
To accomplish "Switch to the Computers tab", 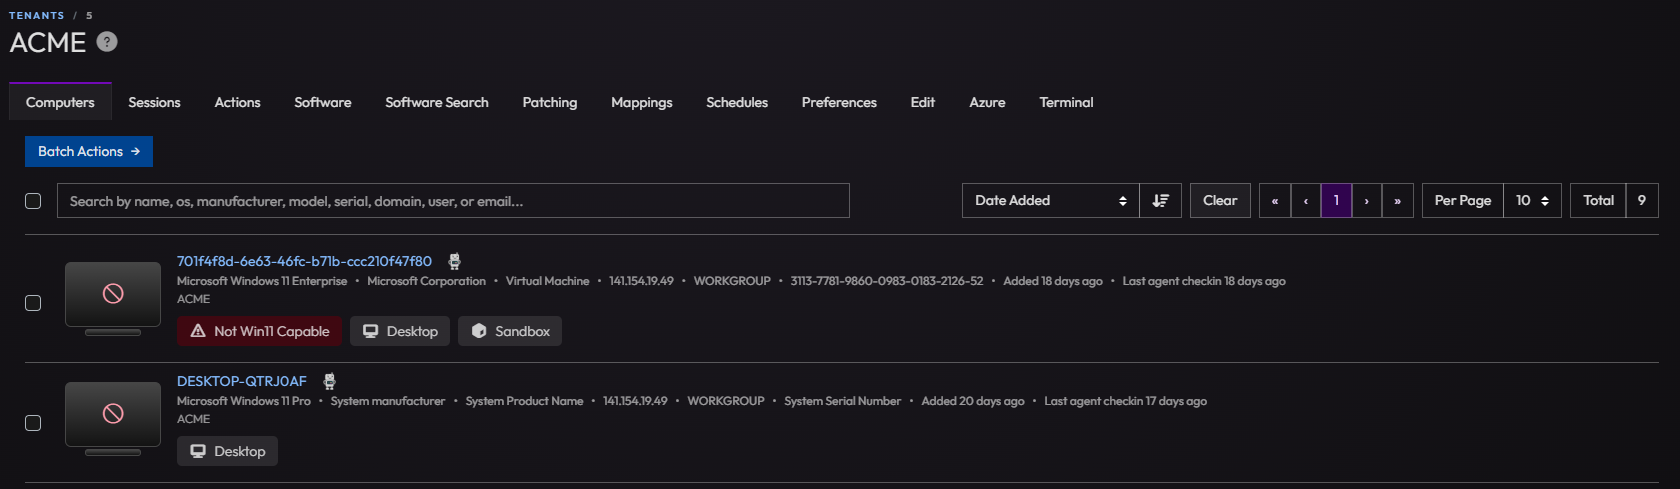I will click(x=60, y=102).
